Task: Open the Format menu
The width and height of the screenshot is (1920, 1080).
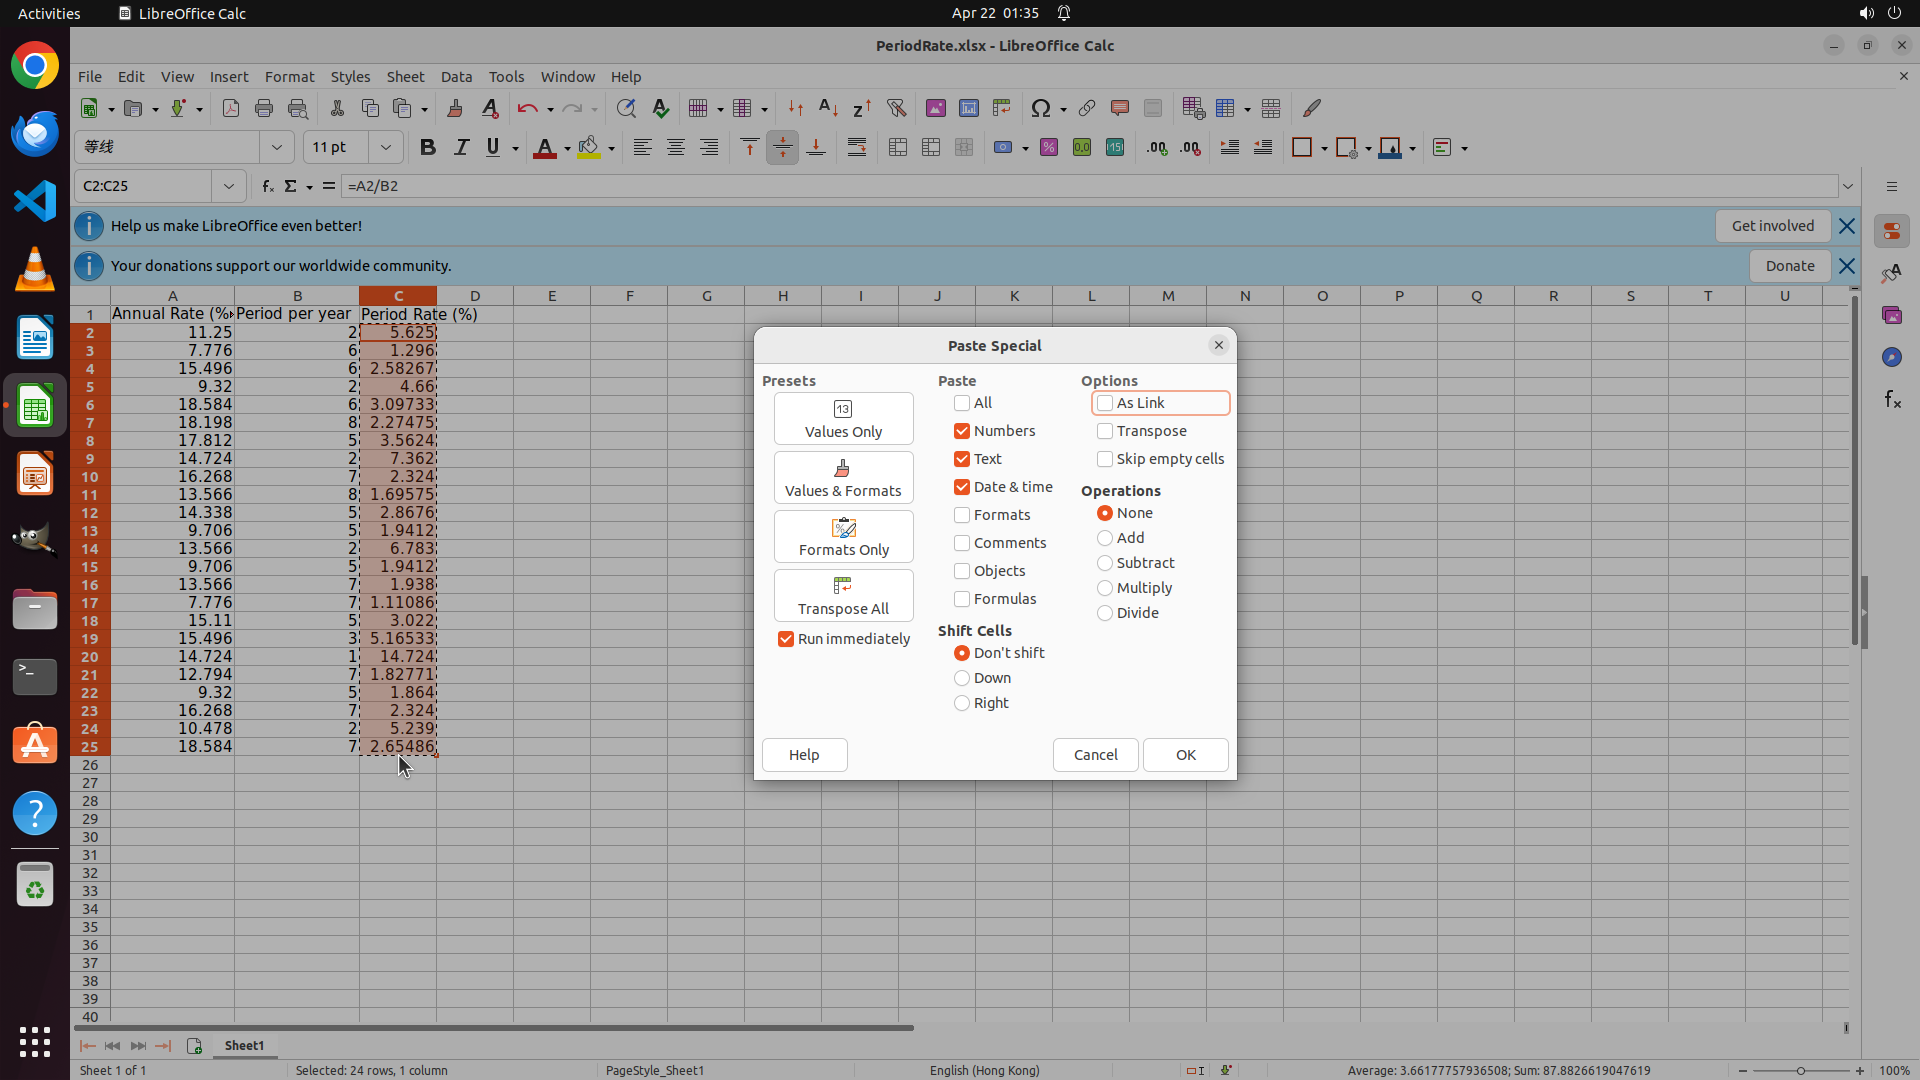Action: [289, 77]
